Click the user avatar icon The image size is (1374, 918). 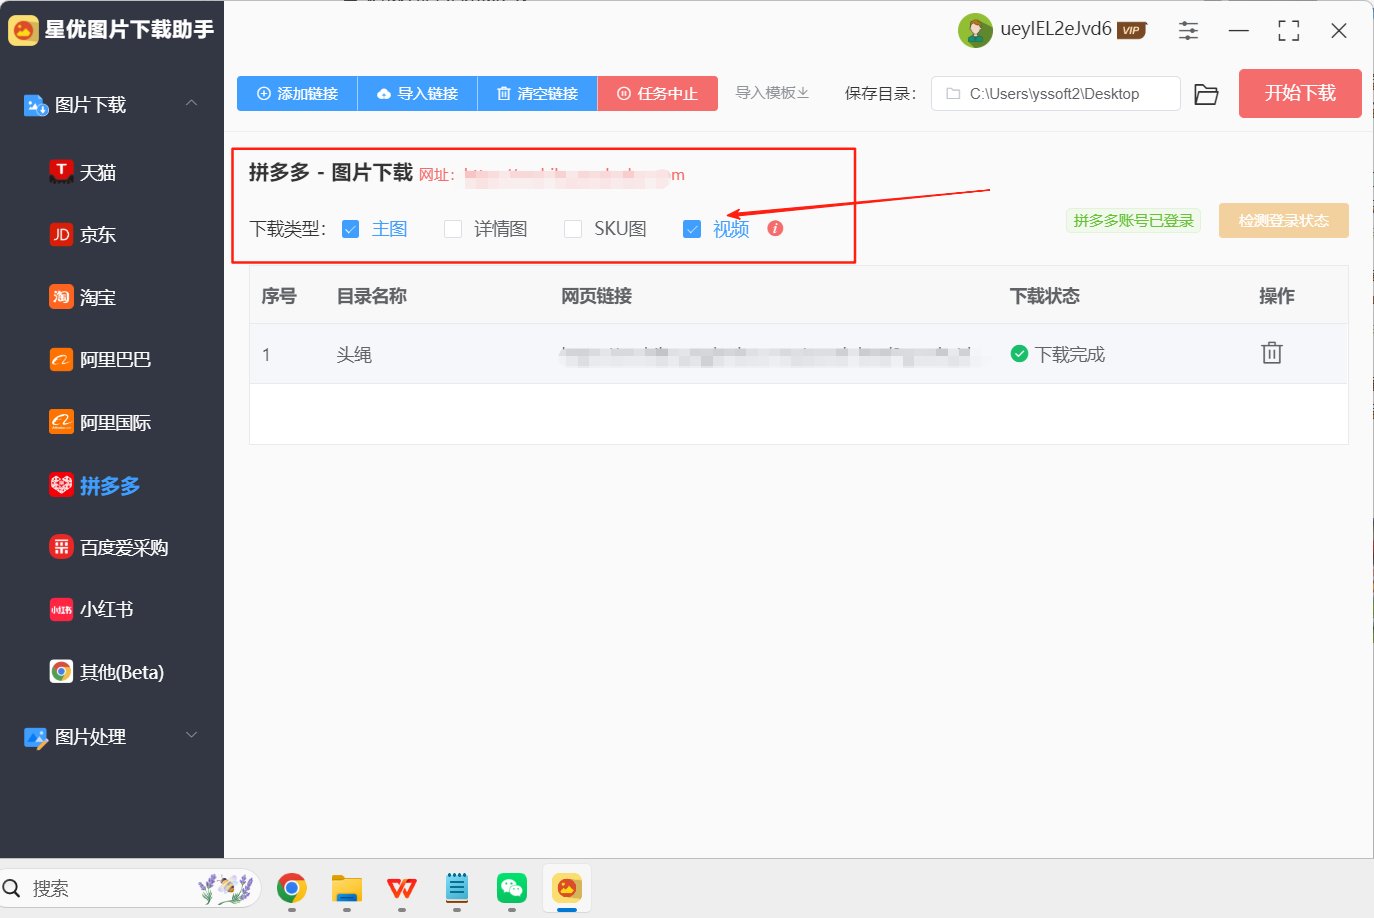coord(975,30)
